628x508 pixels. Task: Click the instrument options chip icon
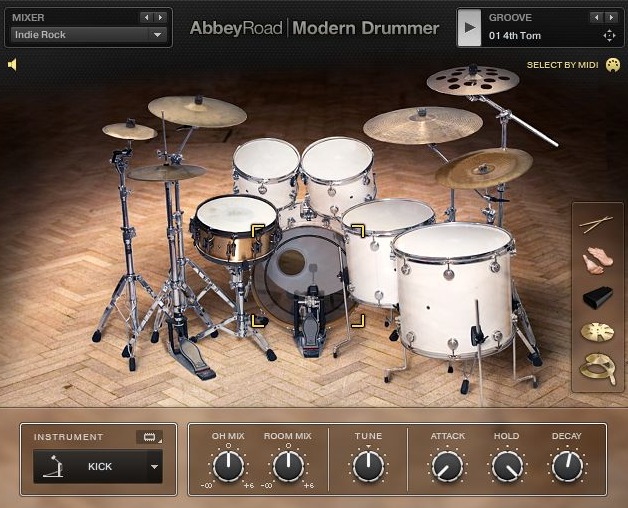click(149, 437)
